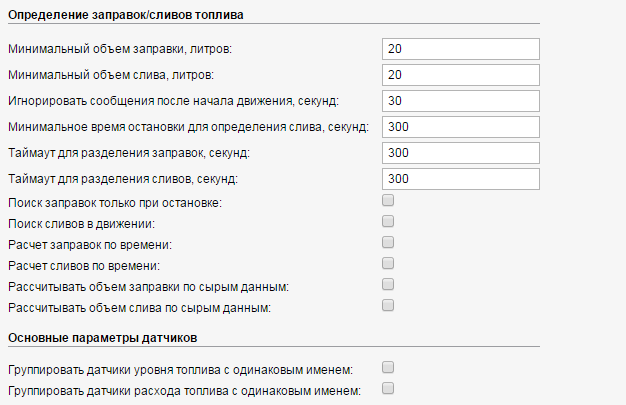Enable 'Поиск заправок только при остановке' checkbox
This screenshot has width=626, height=405.
(388, 200)
